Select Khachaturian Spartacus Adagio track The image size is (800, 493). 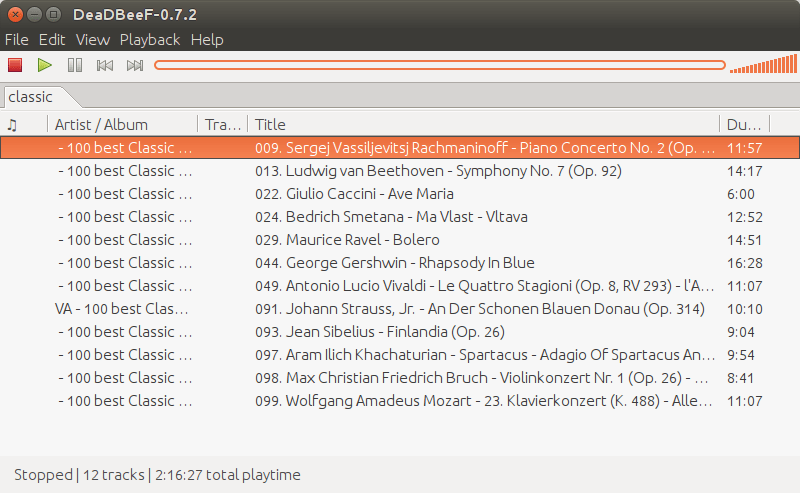(x=400, y=355)
